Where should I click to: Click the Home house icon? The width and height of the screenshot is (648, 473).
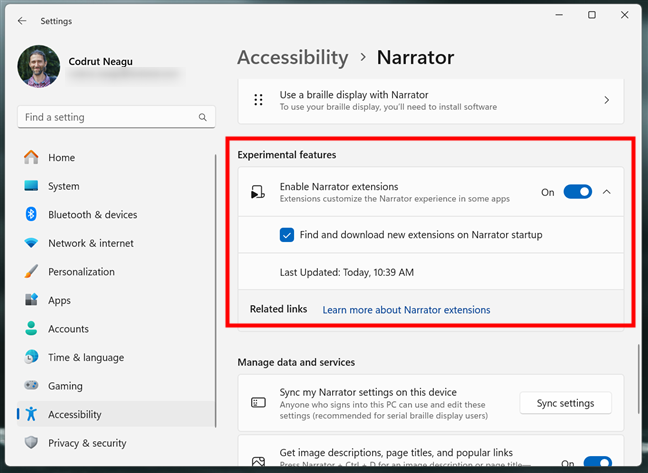coord(31,157)
